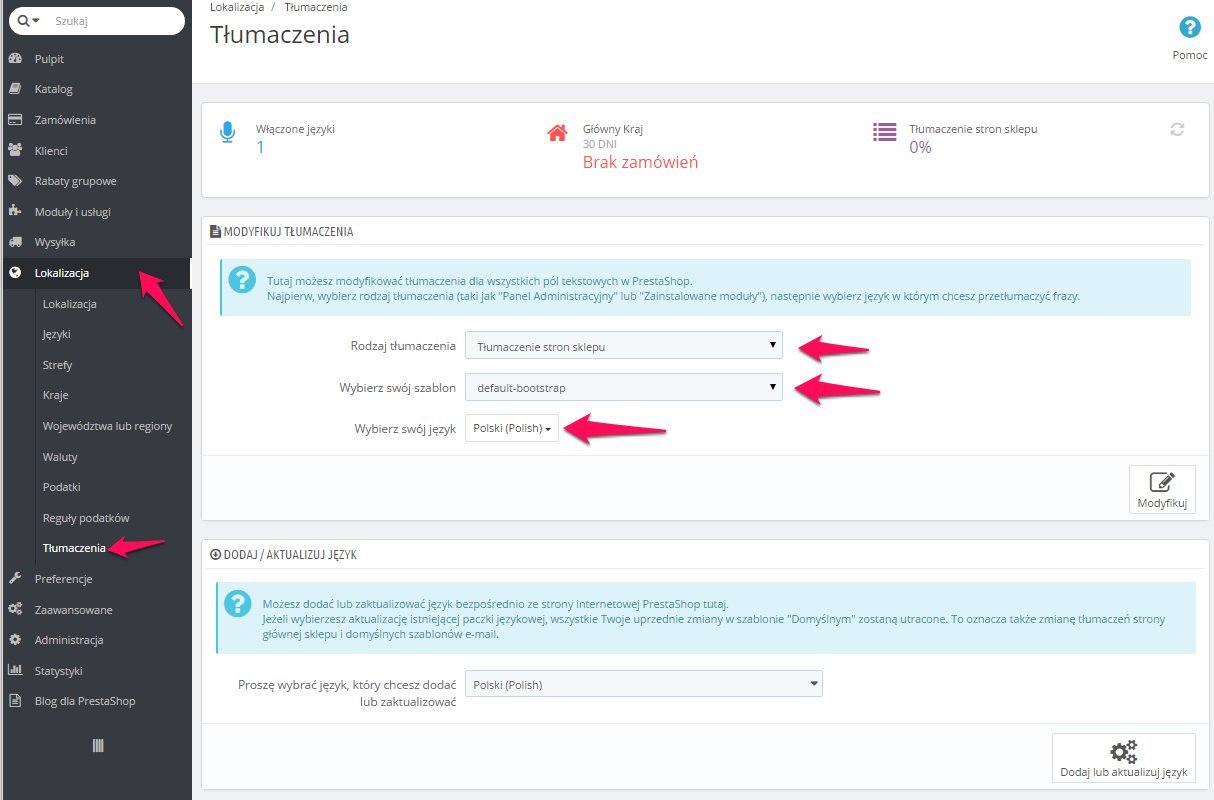The image size is (1214, 800).
Task: Click the Lokalizacja breadcrumb link
Action: (237, 7)
